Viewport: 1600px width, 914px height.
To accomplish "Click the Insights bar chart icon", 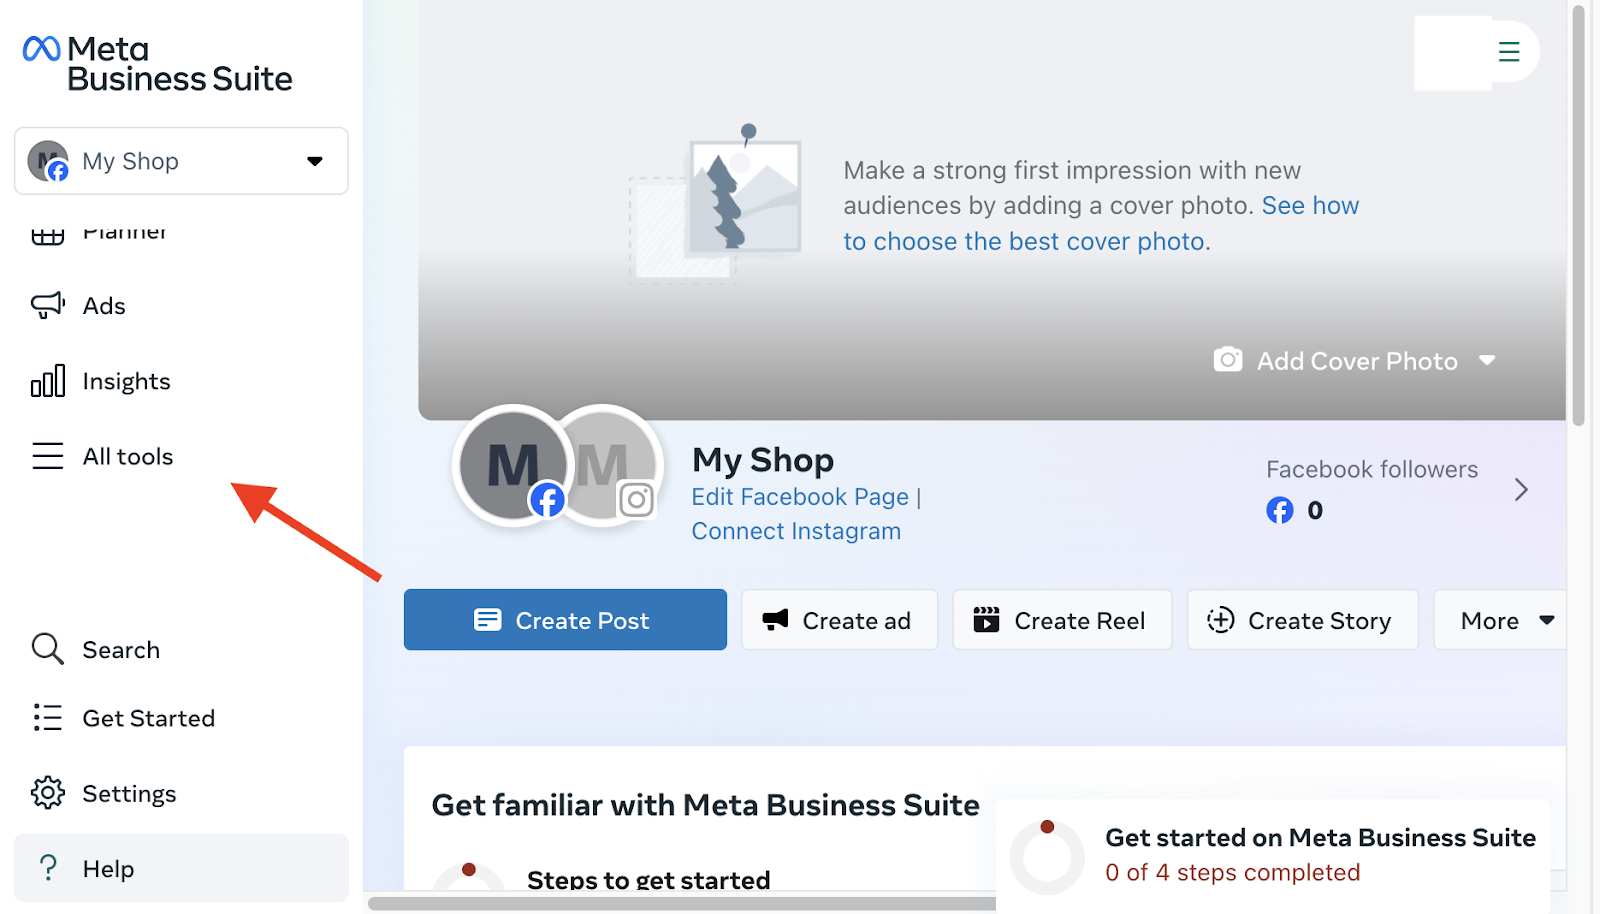I will [47, 380].
